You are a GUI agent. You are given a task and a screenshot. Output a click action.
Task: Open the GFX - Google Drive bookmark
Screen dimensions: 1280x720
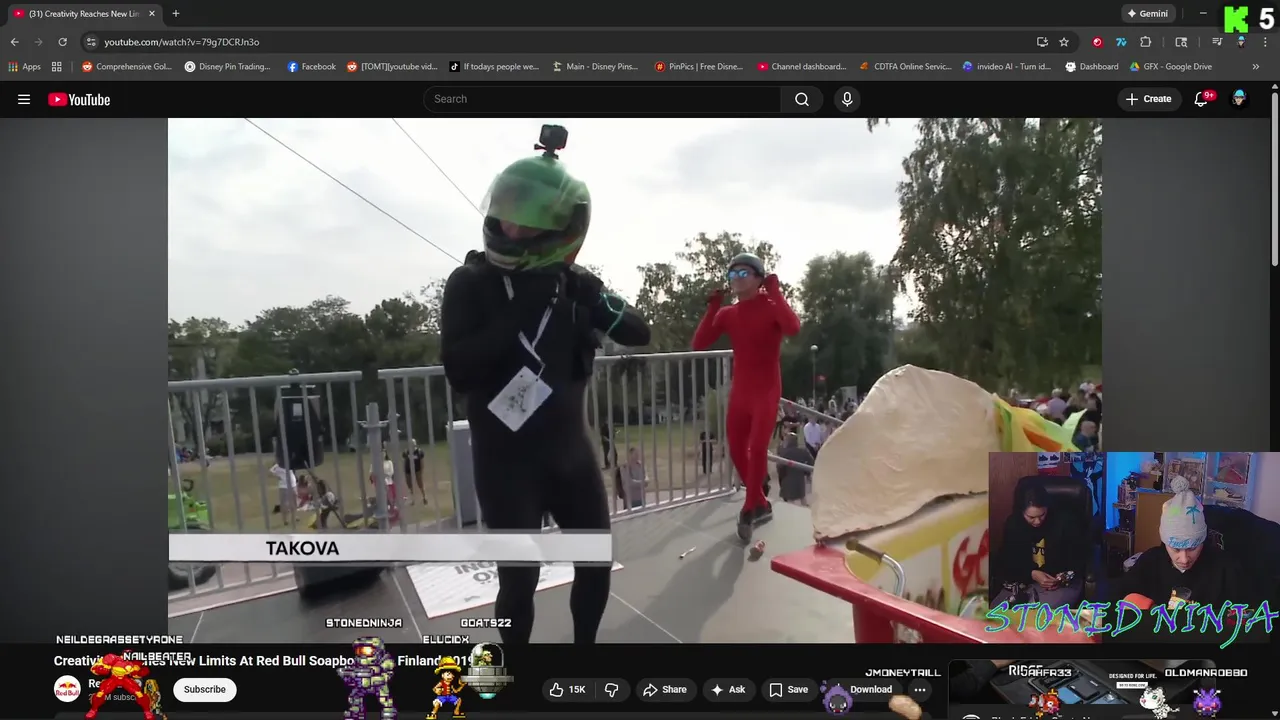[1171, 67]
